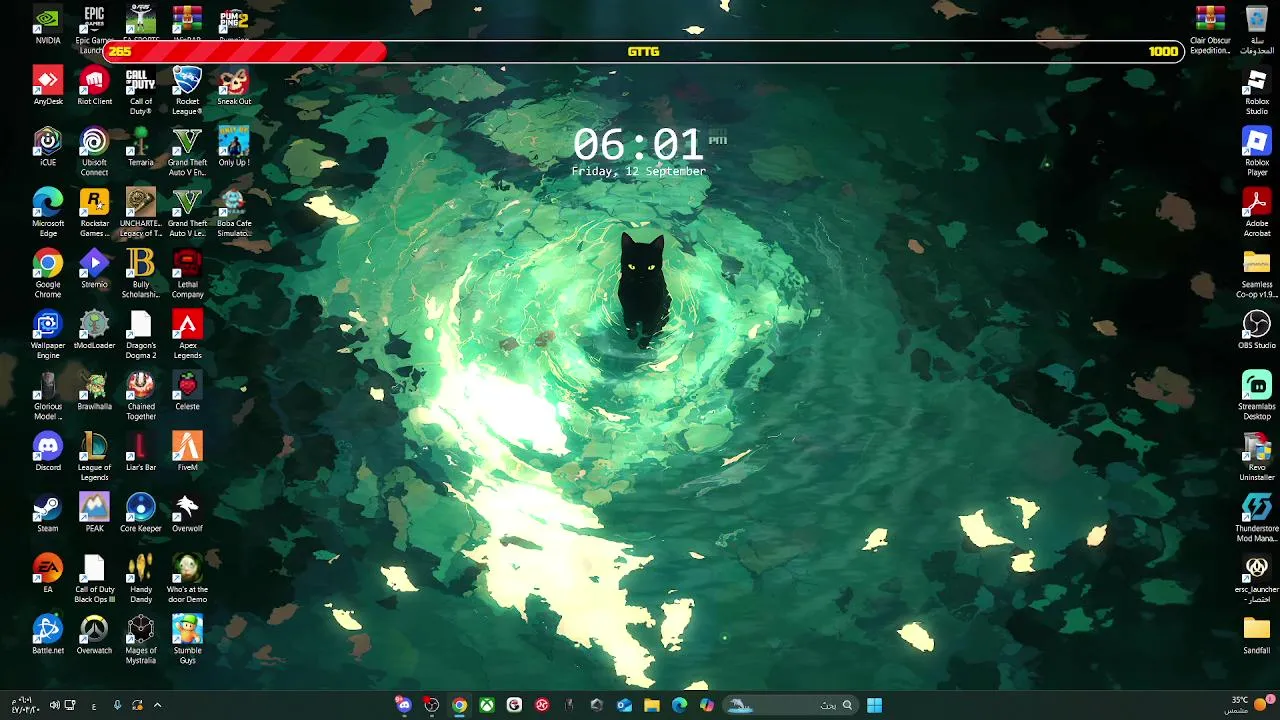
Task: Select the Core Keeper desktop icon
Action: 141,513
